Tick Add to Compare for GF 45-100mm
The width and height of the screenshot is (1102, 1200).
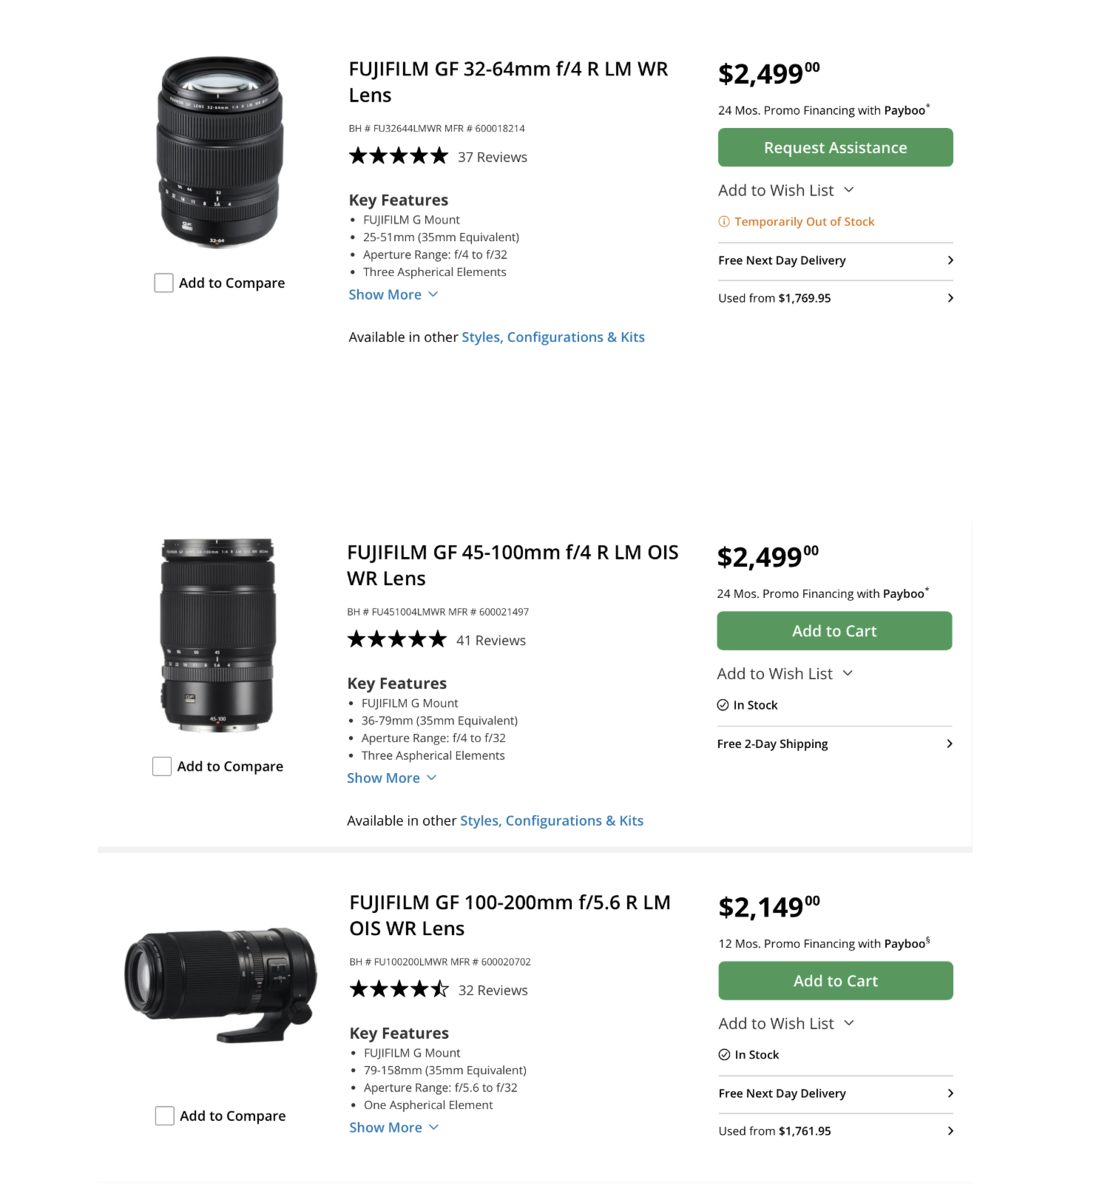pyautogui.click(x=162, y=766)
